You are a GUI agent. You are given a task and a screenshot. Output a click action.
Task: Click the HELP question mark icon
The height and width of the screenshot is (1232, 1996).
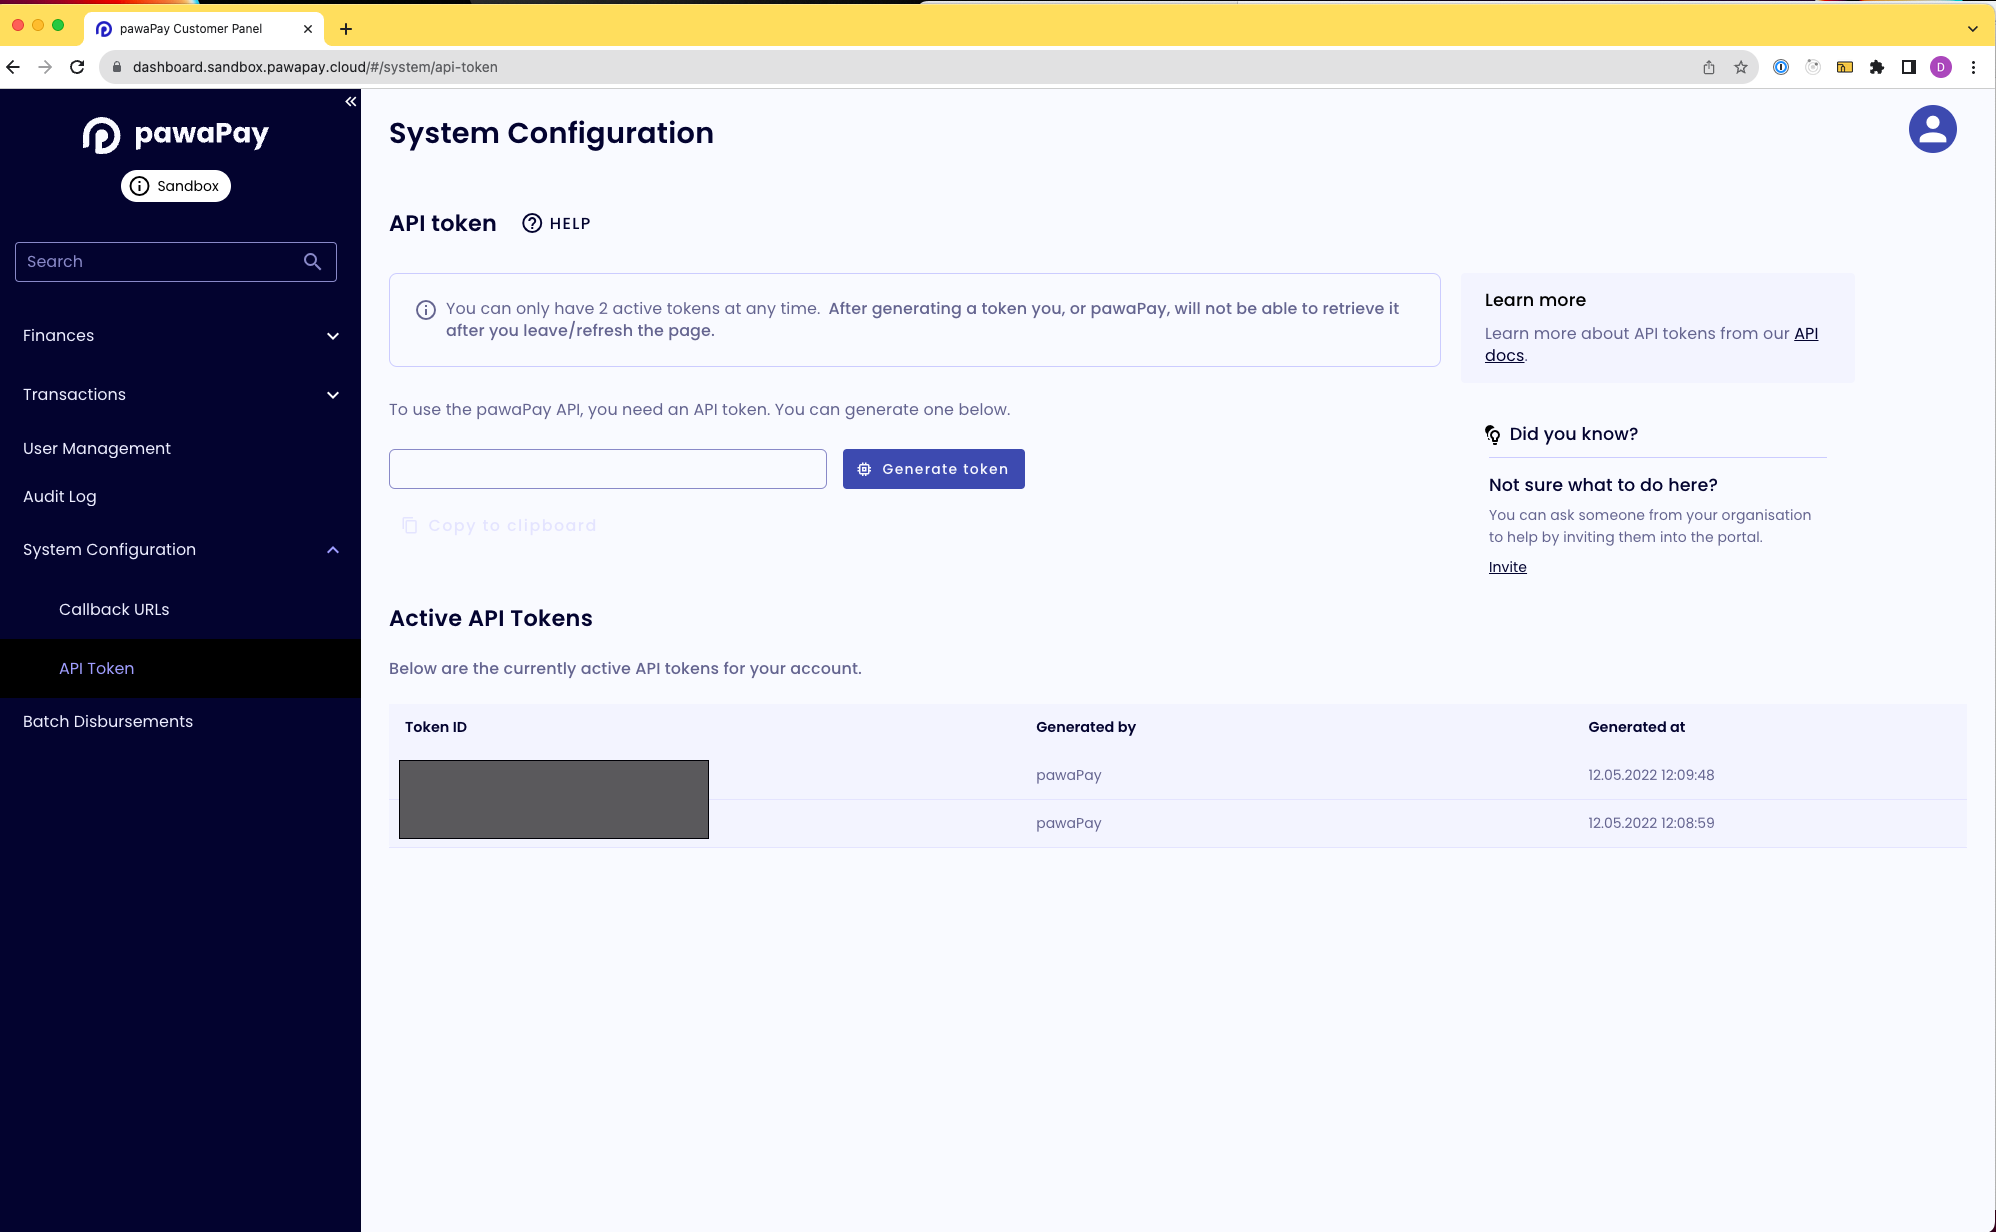532,224
